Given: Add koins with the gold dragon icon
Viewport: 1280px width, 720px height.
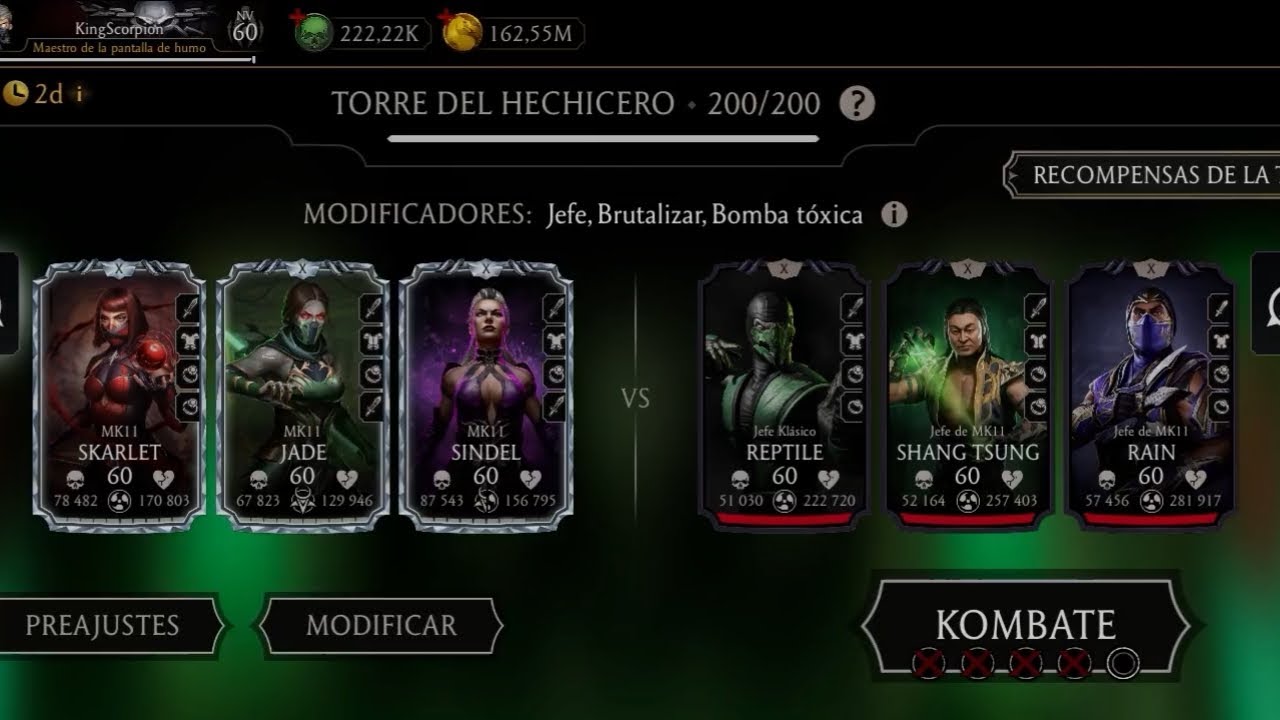Looking at the screenshot, I should coord(461,33).
